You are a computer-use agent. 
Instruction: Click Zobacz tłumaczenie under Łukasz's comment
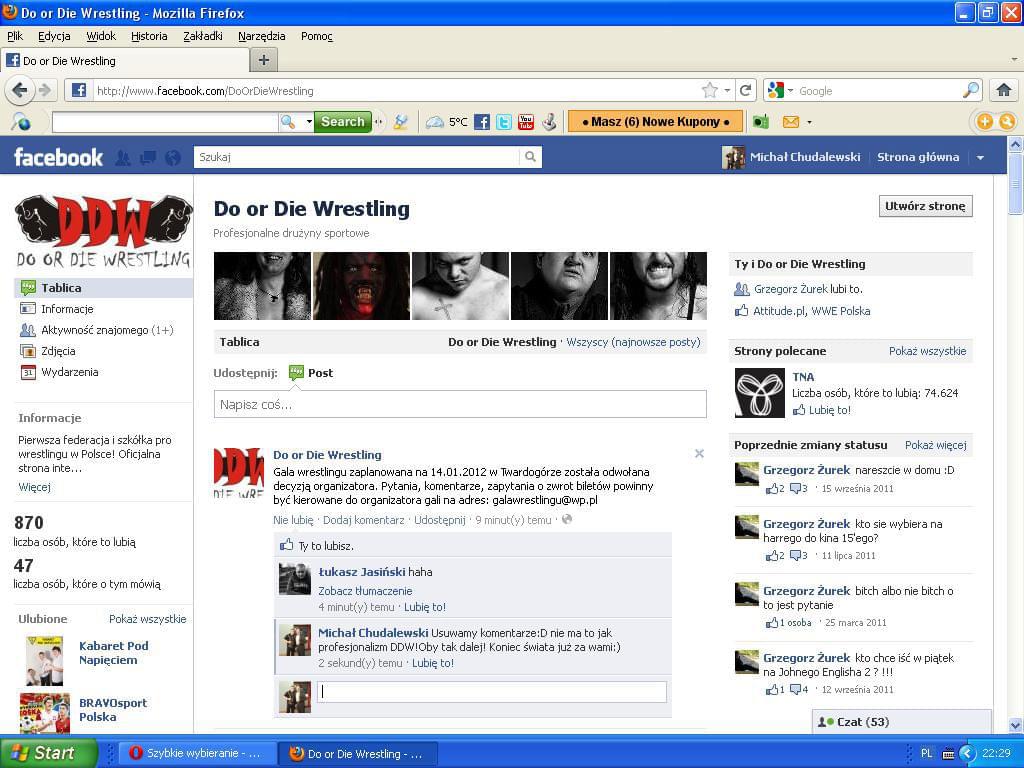[365, 591]
